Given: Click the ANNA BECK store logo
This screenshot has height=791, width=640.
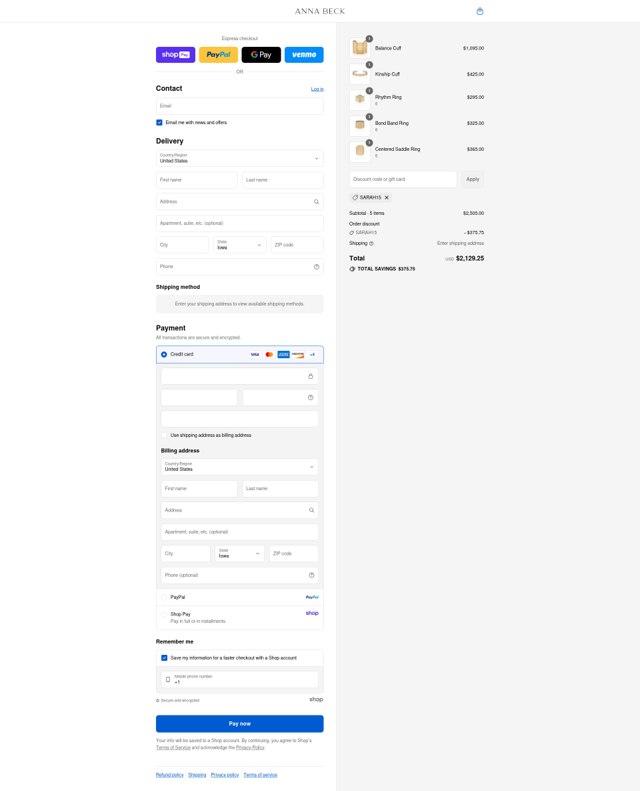Looking at the screenshot, I should point(320,11).
